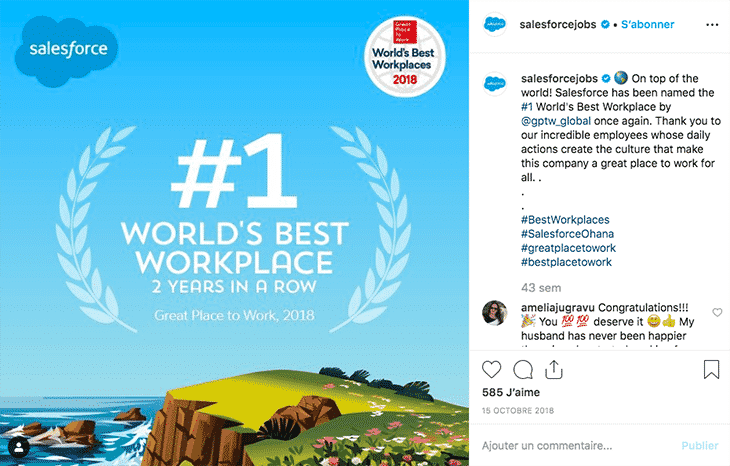Open the ameliajugravu username link

click(x=558, y=308)
